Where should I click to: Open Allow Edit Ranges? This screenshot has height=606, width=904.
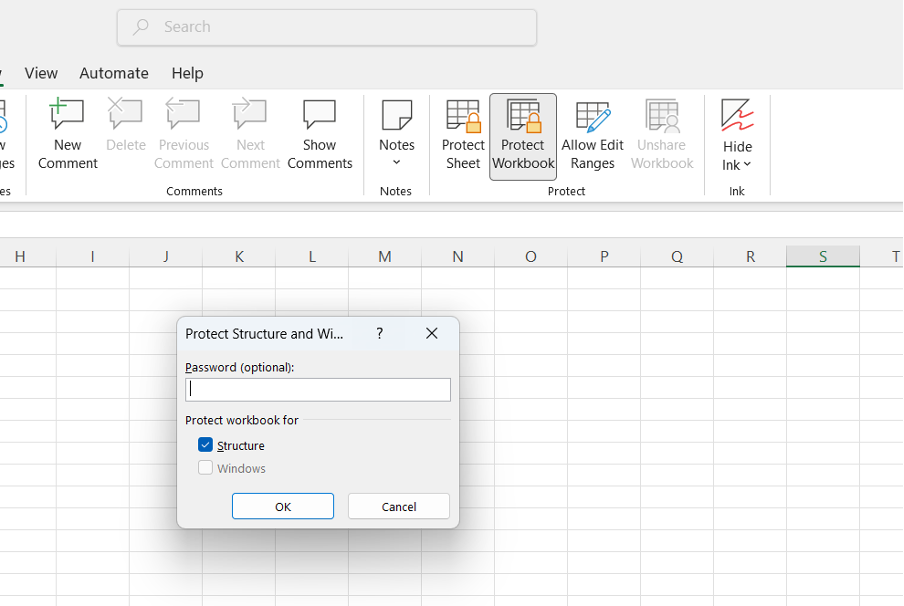pos(592,116)
